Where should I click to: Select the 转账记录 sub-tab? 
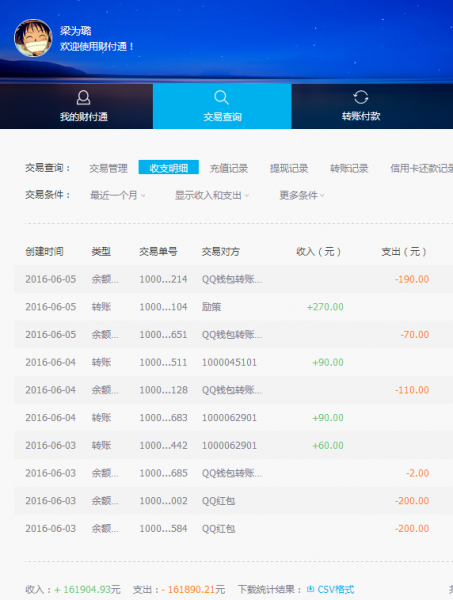click(x=349, y=168)
